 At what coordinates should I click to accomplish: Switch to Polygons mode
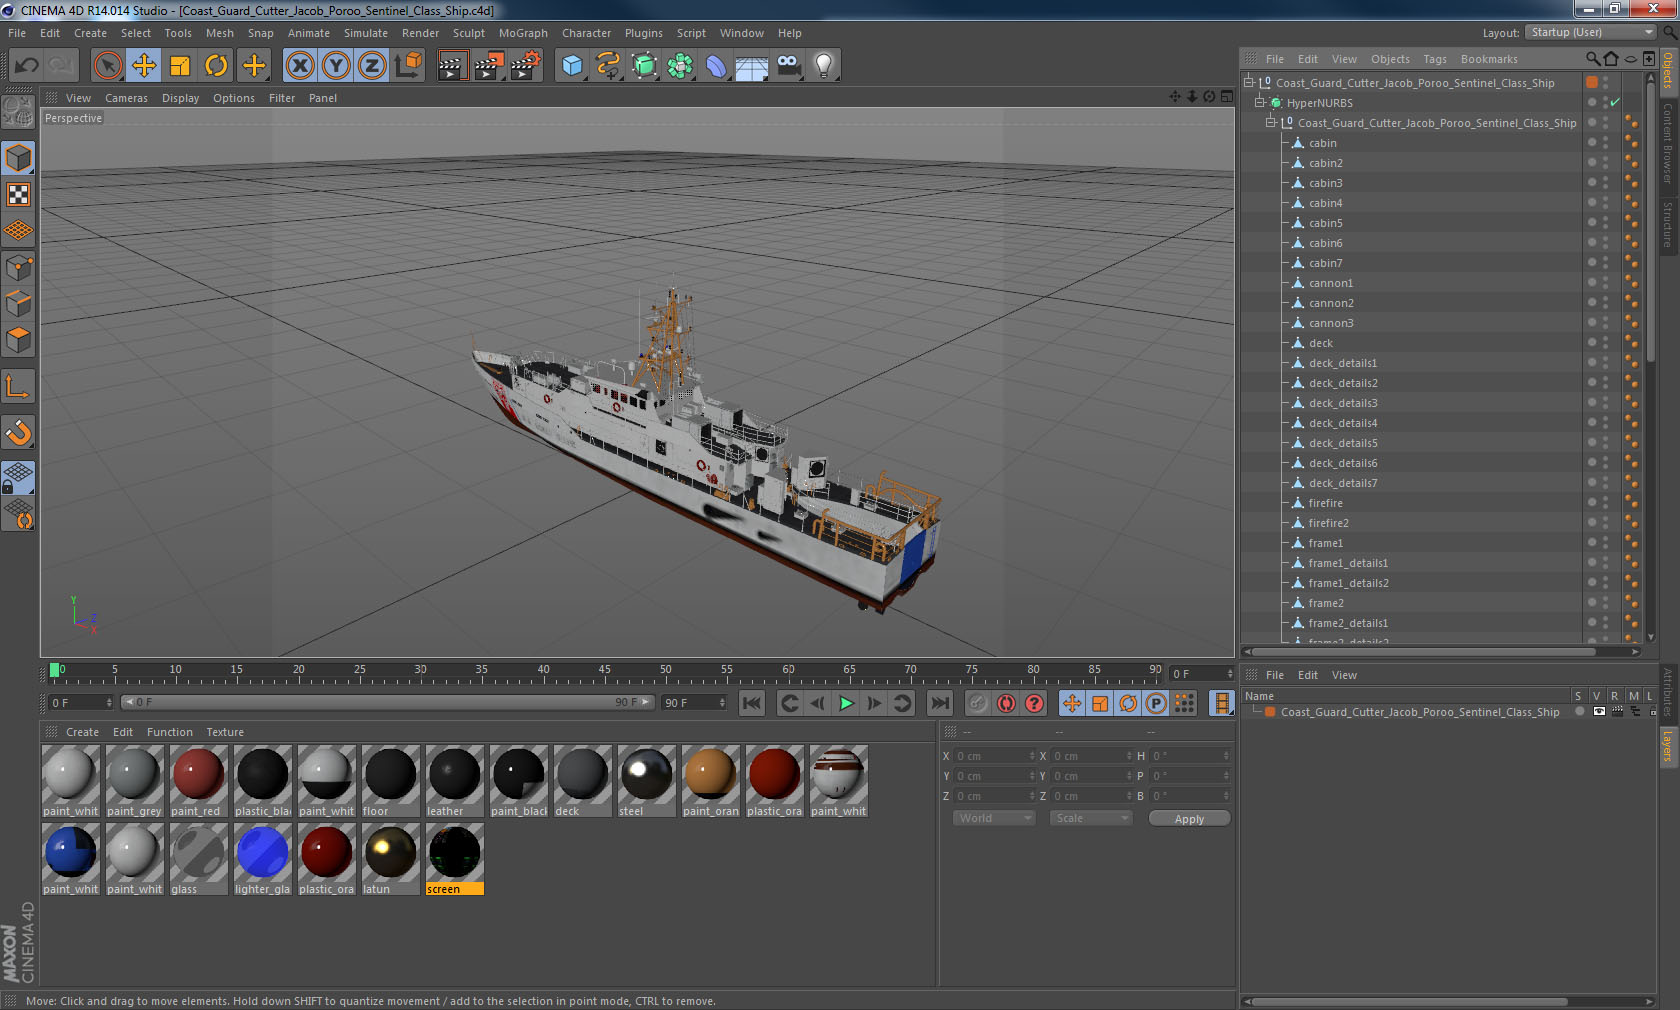click(18, 341)
